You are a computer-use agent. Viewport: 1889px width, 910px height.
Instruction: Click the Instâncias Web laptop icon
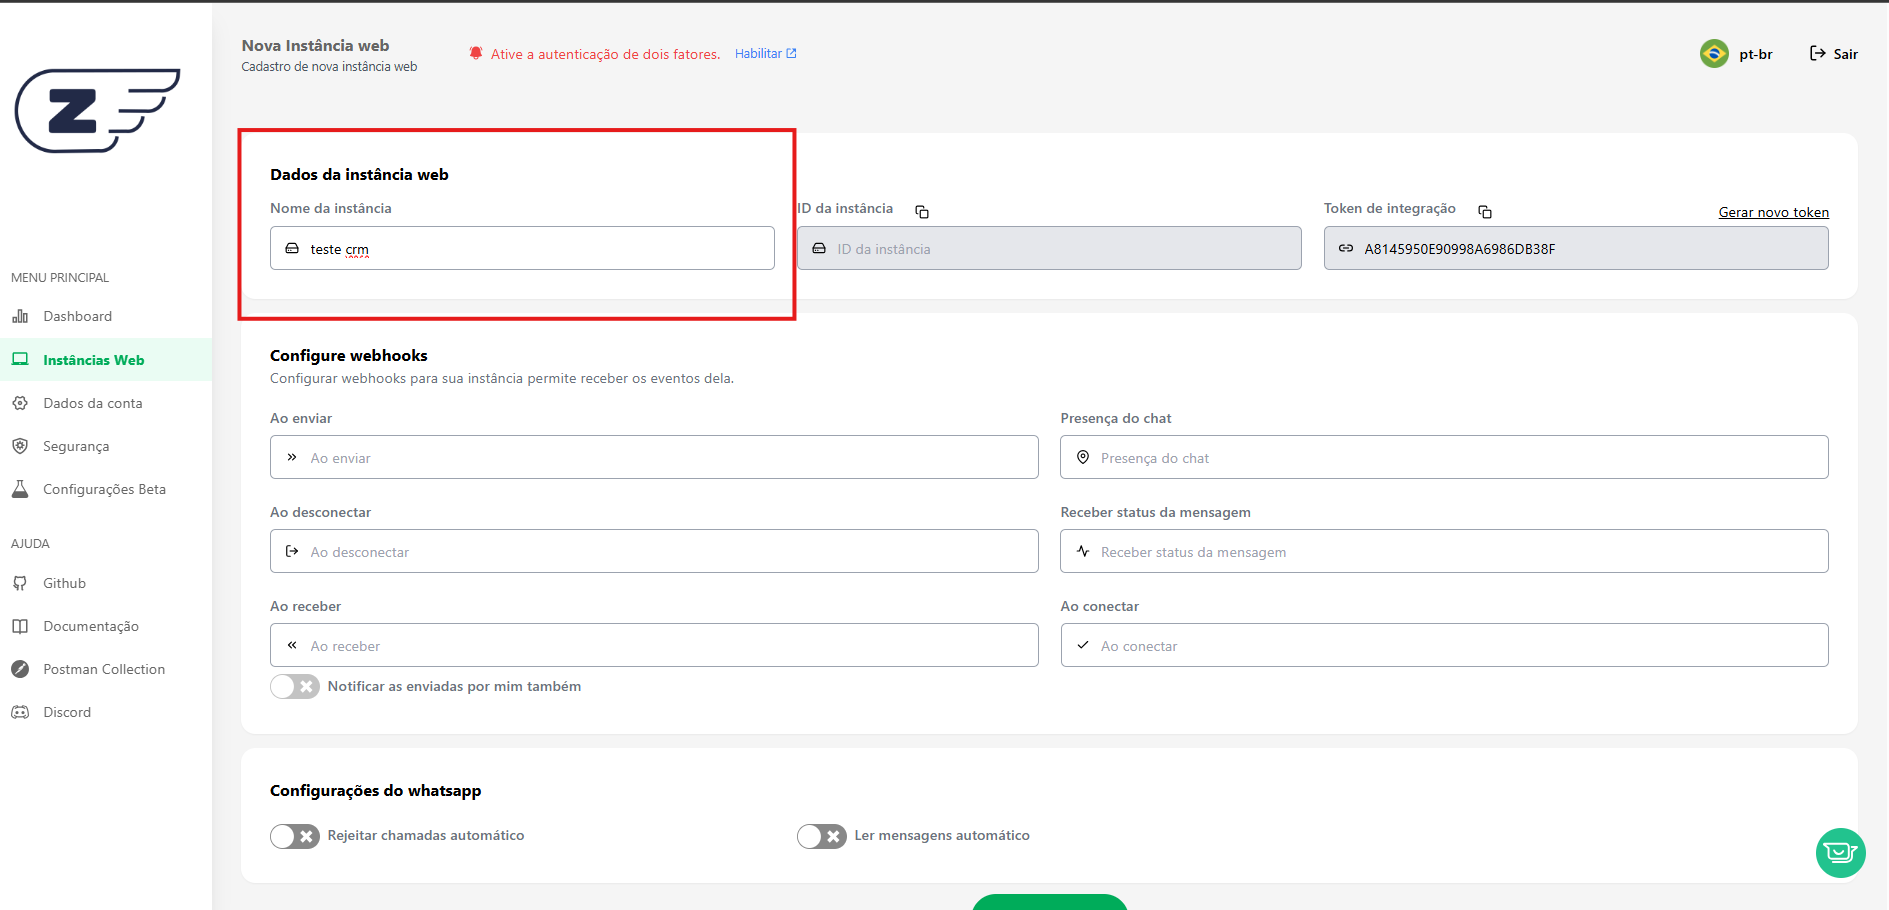pyautogui.click(x=20, y=360)
